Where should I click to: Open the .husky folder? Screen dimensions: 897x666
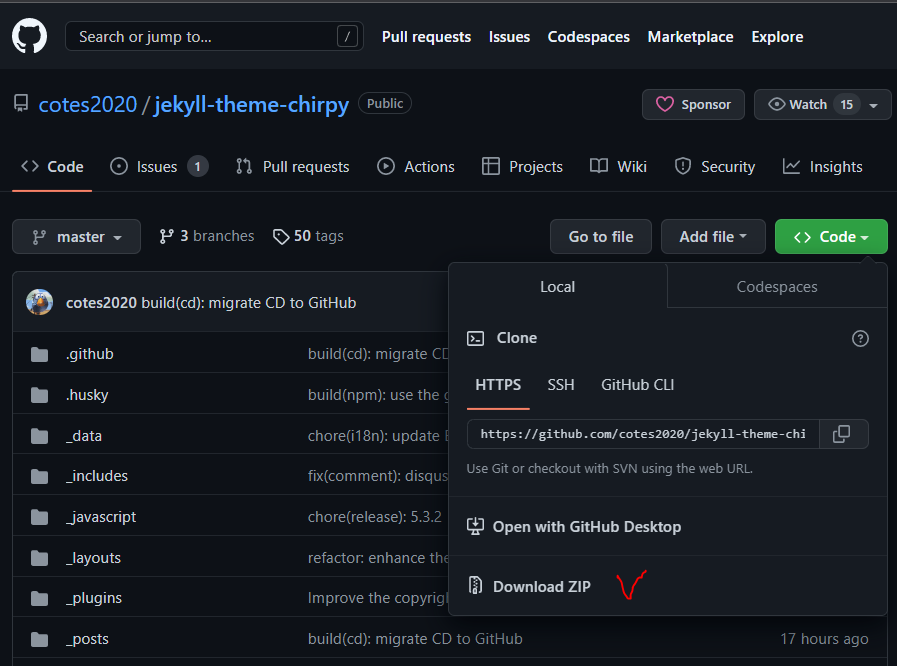pyautogui.click(x=87, y=395)
